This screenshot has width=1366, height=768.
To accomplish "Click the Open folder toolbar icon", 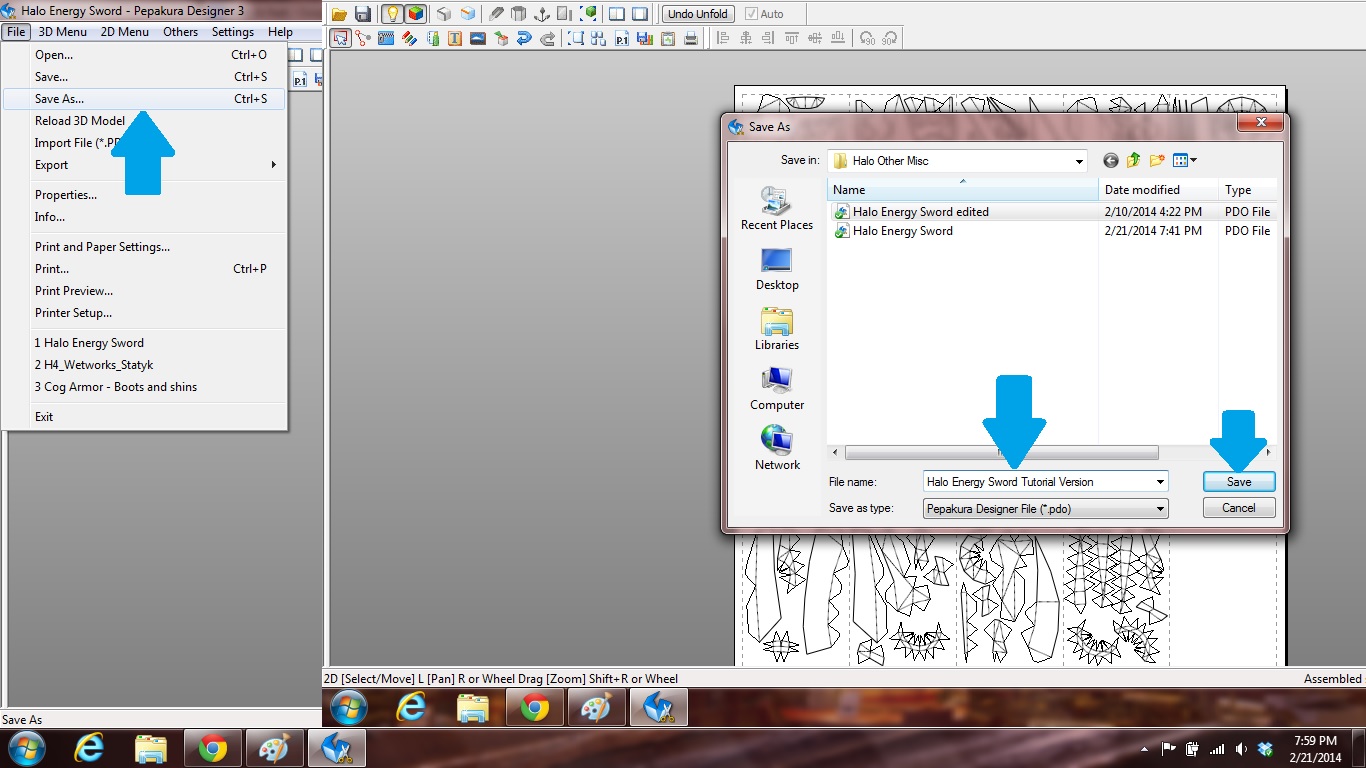I will point(339,14).
